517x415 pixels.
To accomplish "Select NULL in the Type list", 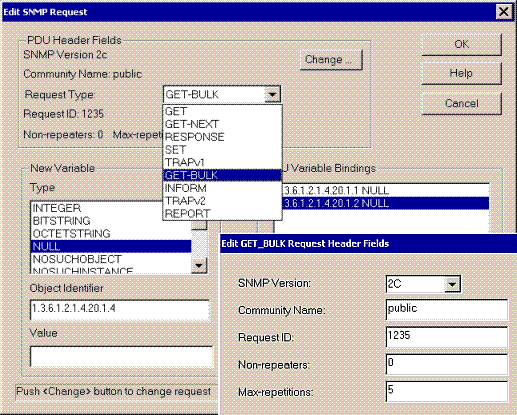I will 111,246.
